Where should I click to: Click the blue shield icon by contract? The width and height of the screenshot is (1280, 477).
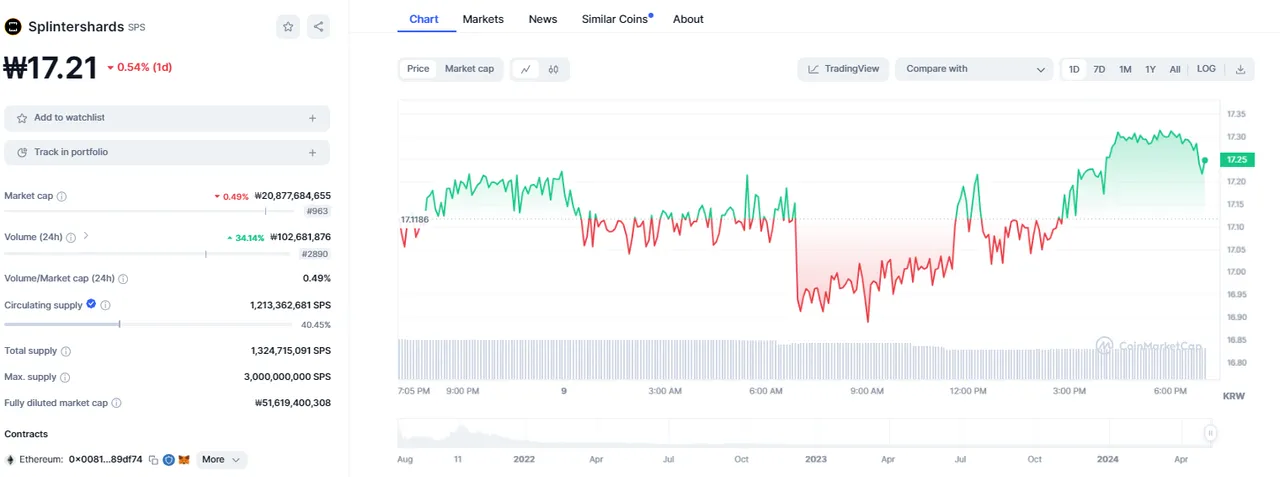pyautogui.click(x=169, y=460)
